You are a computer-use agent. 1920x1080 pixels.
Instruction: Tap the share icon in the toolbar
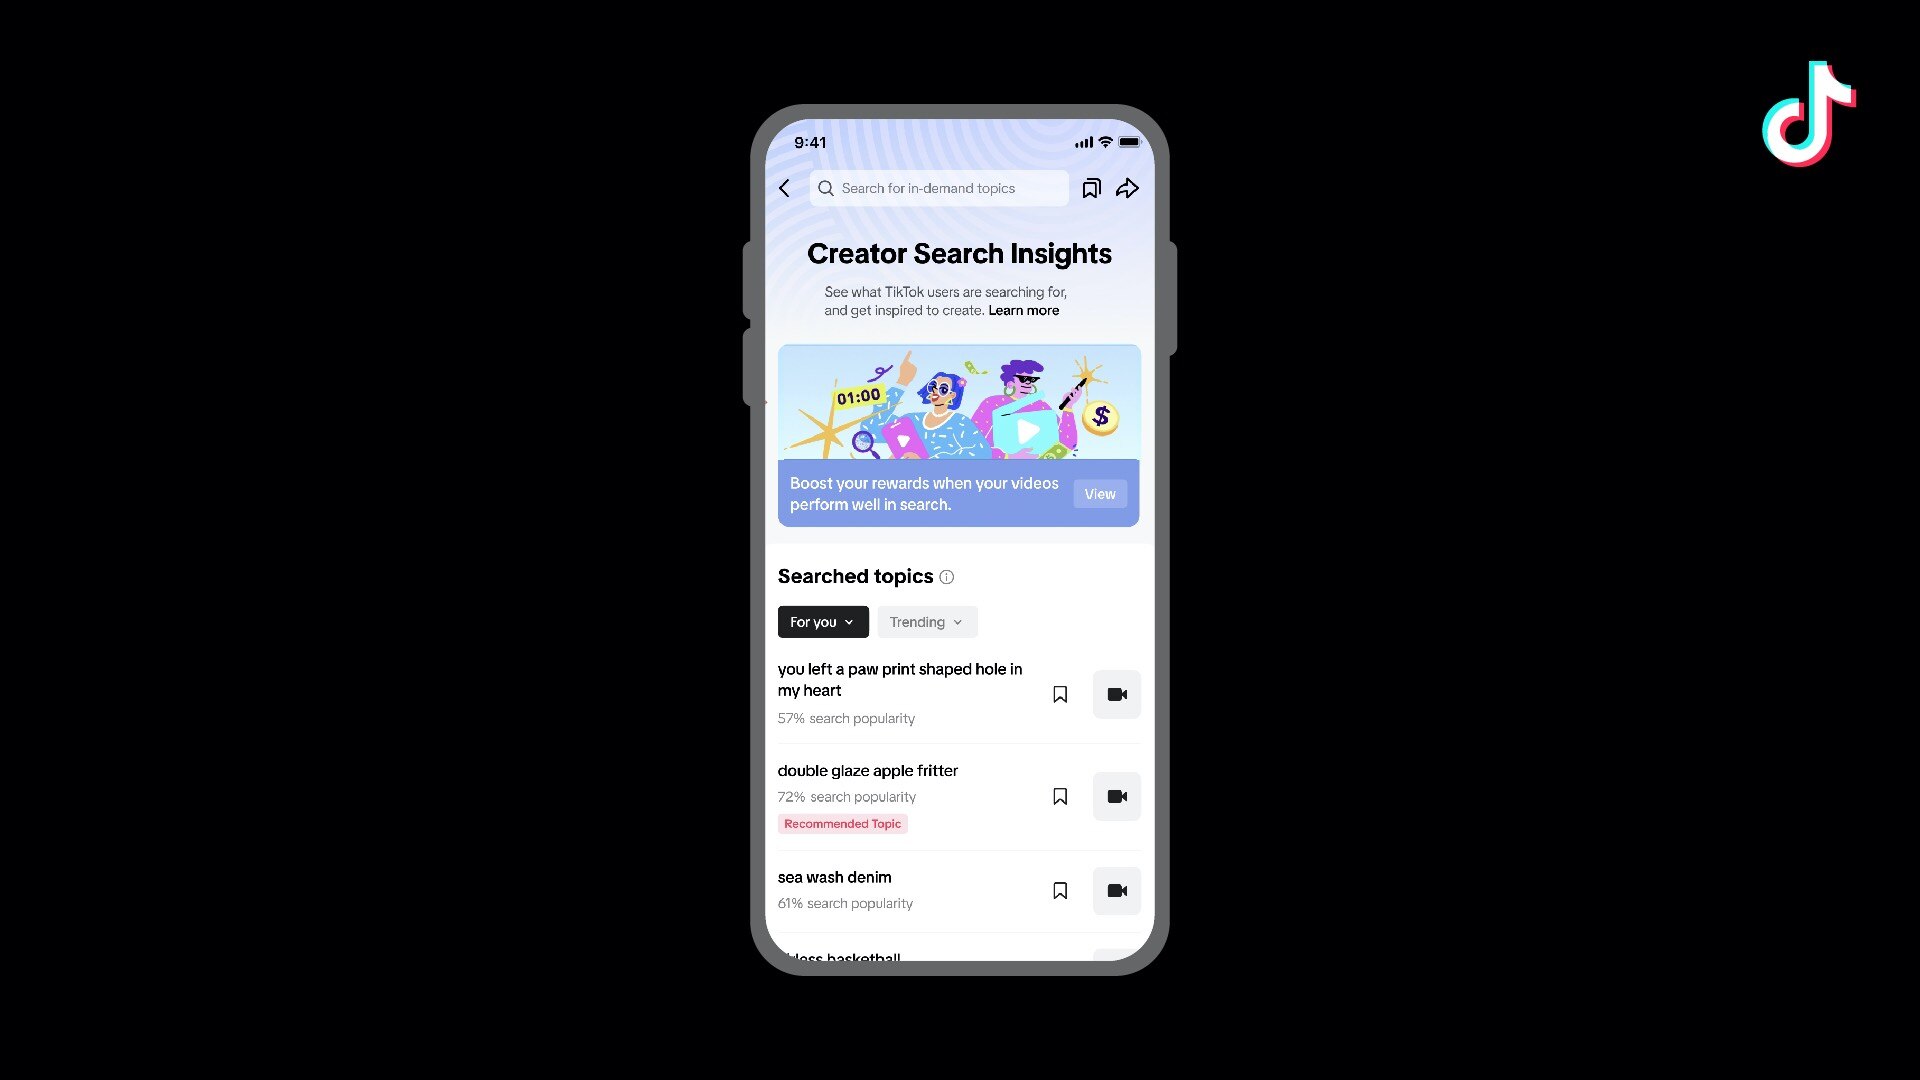pyautogui.click(x=1127, y=187)
